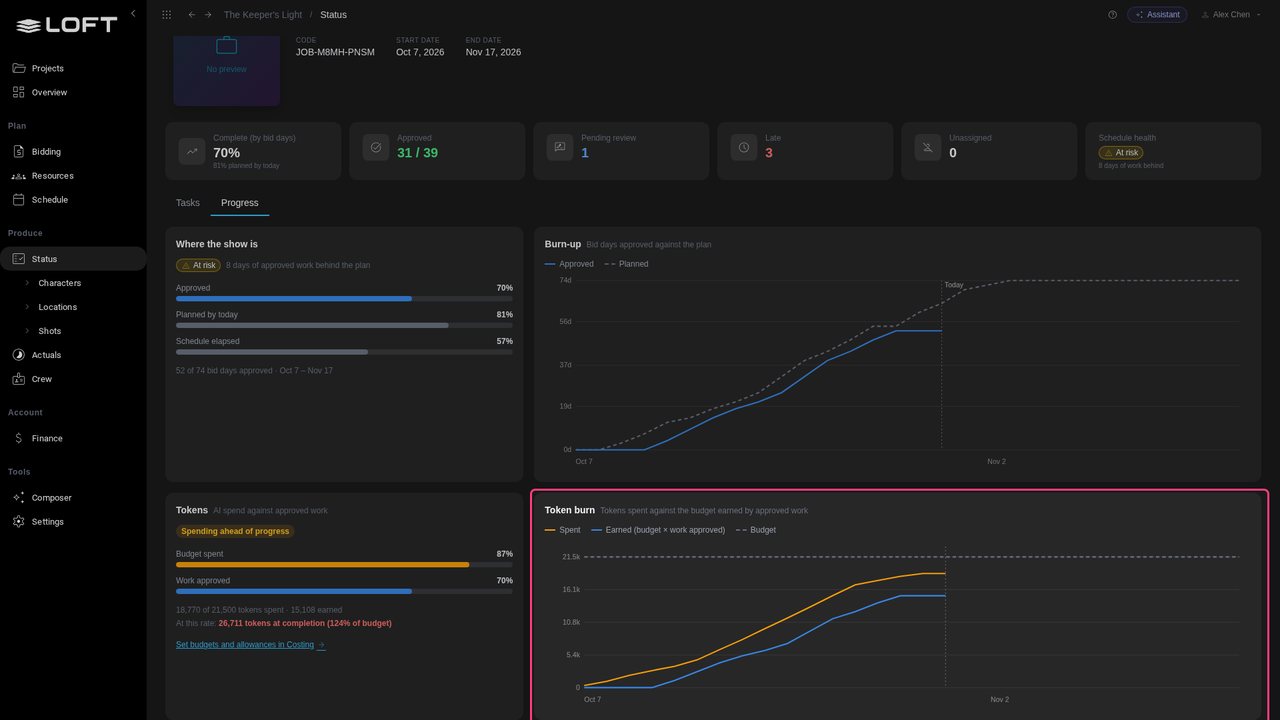
Task: Toggle the Planned legend in Burn-up
Action: 626,264
